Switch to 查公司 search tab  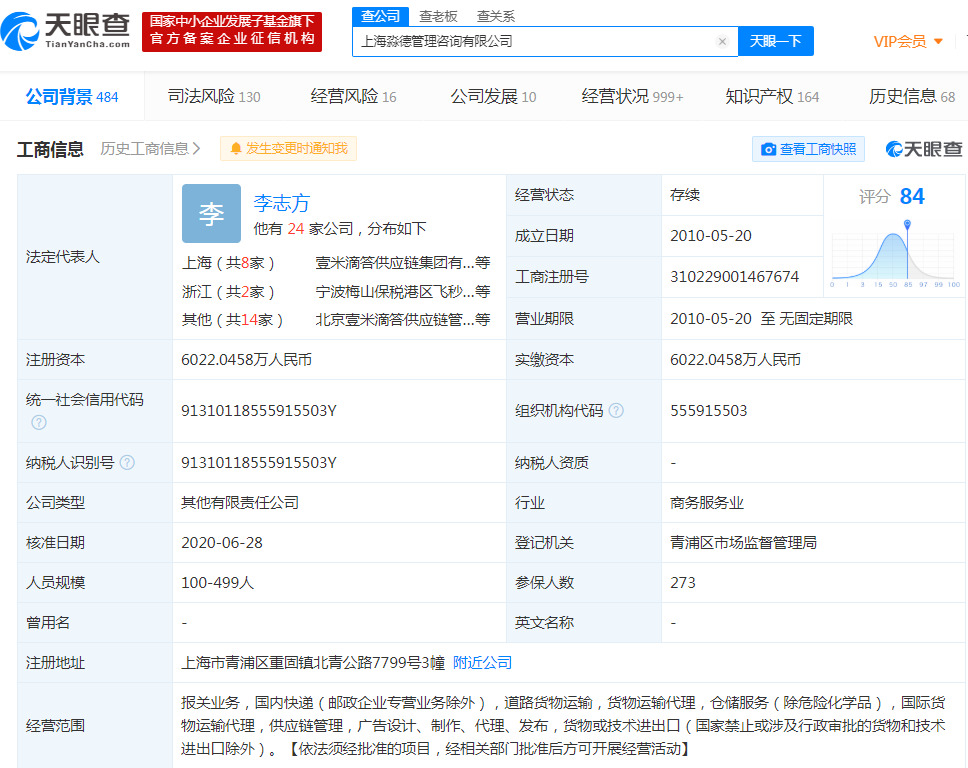[x=380, y=16]
